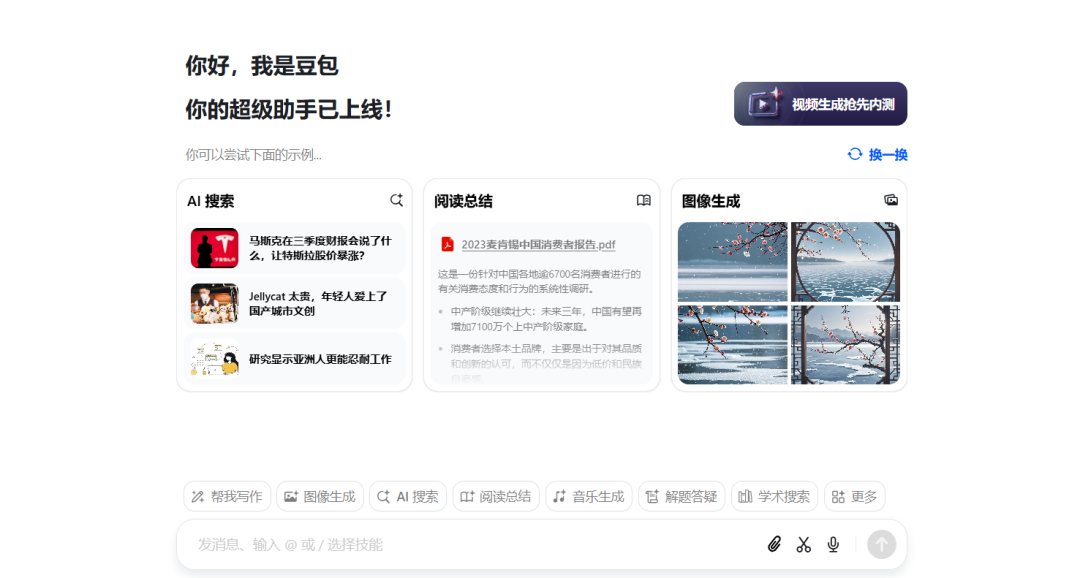Expand the 更多 skills menu
Image resolution: width=1080 pixels, height=578 pixels.
click(x=854, y=497)
